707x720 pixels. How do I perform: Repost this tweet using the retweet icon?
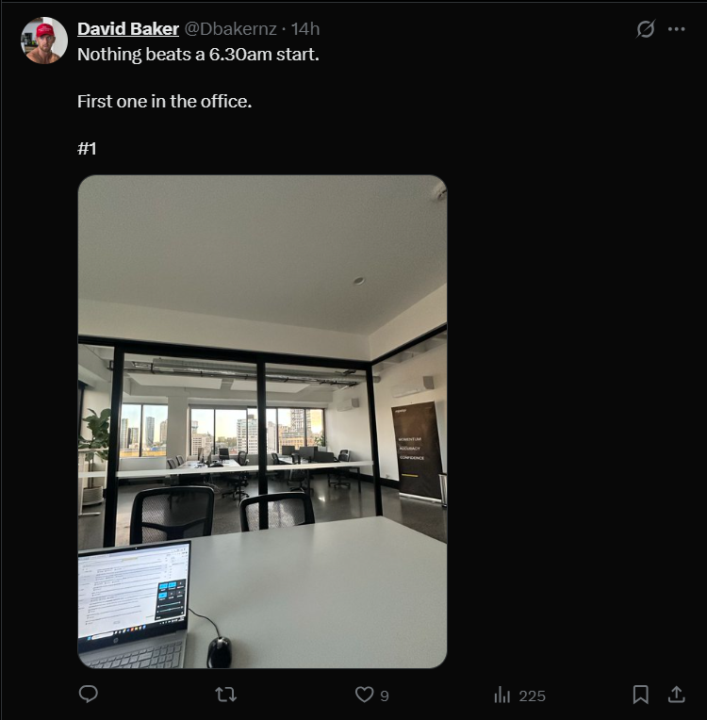coord(226,694)
